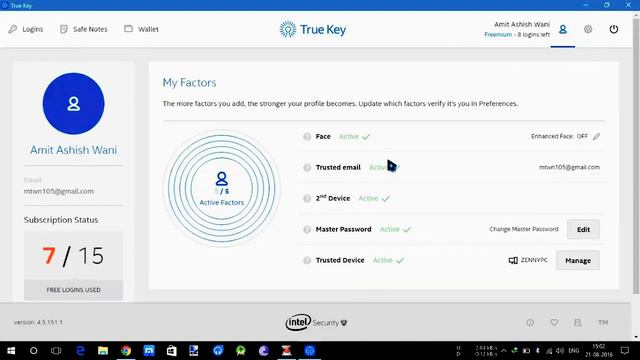Click the Intel Security logo

316,322
